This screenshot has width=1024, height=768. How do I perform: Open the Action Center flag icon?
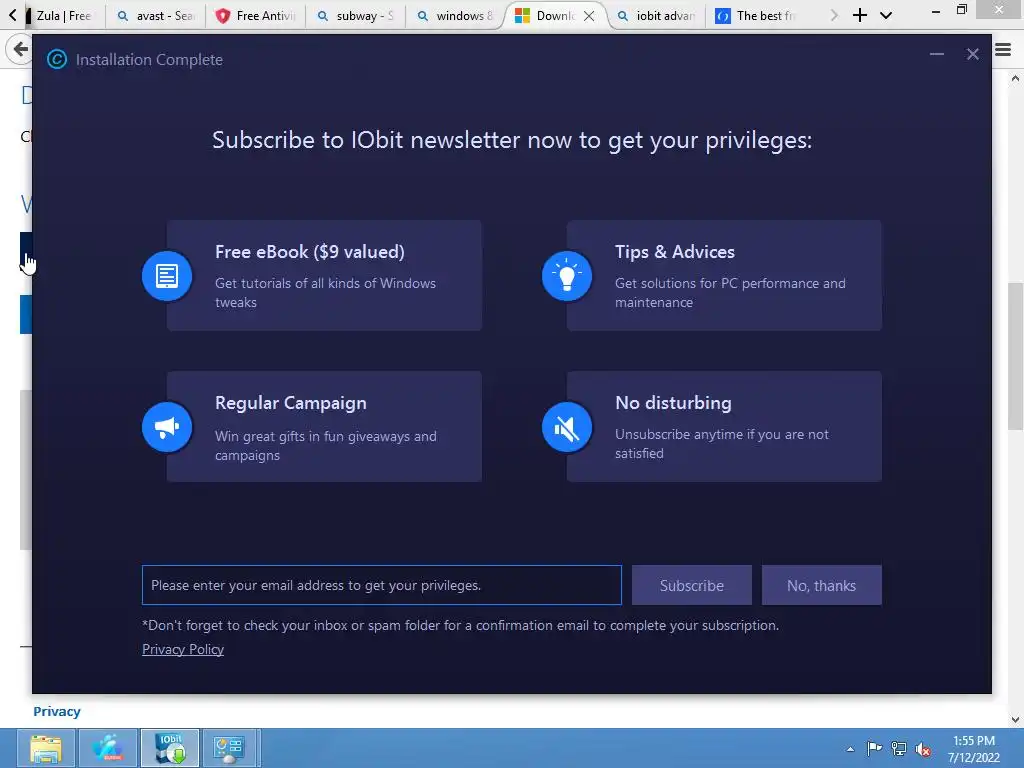click(874, 748)
